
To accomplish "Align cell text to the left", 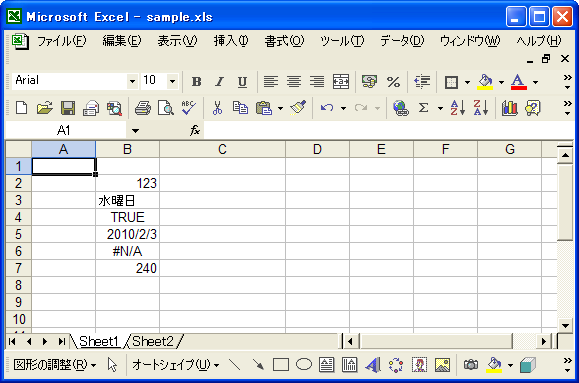I will coord(271,82).
